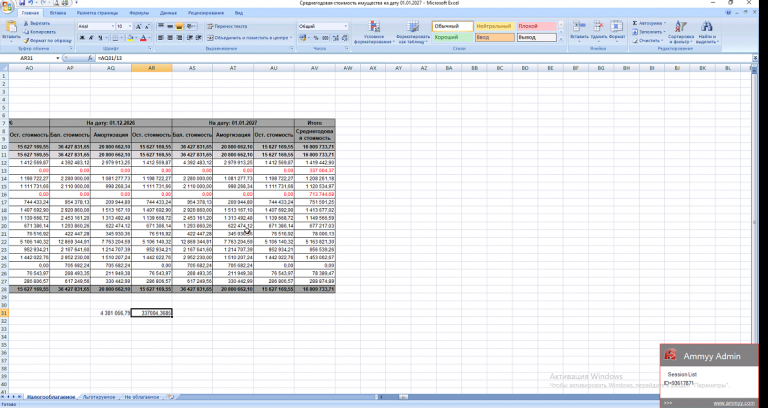Viewport: 768px width, 408px height.
Task: Click the large Paste (Вставить) clipboard icon
Action: [11, 28]
